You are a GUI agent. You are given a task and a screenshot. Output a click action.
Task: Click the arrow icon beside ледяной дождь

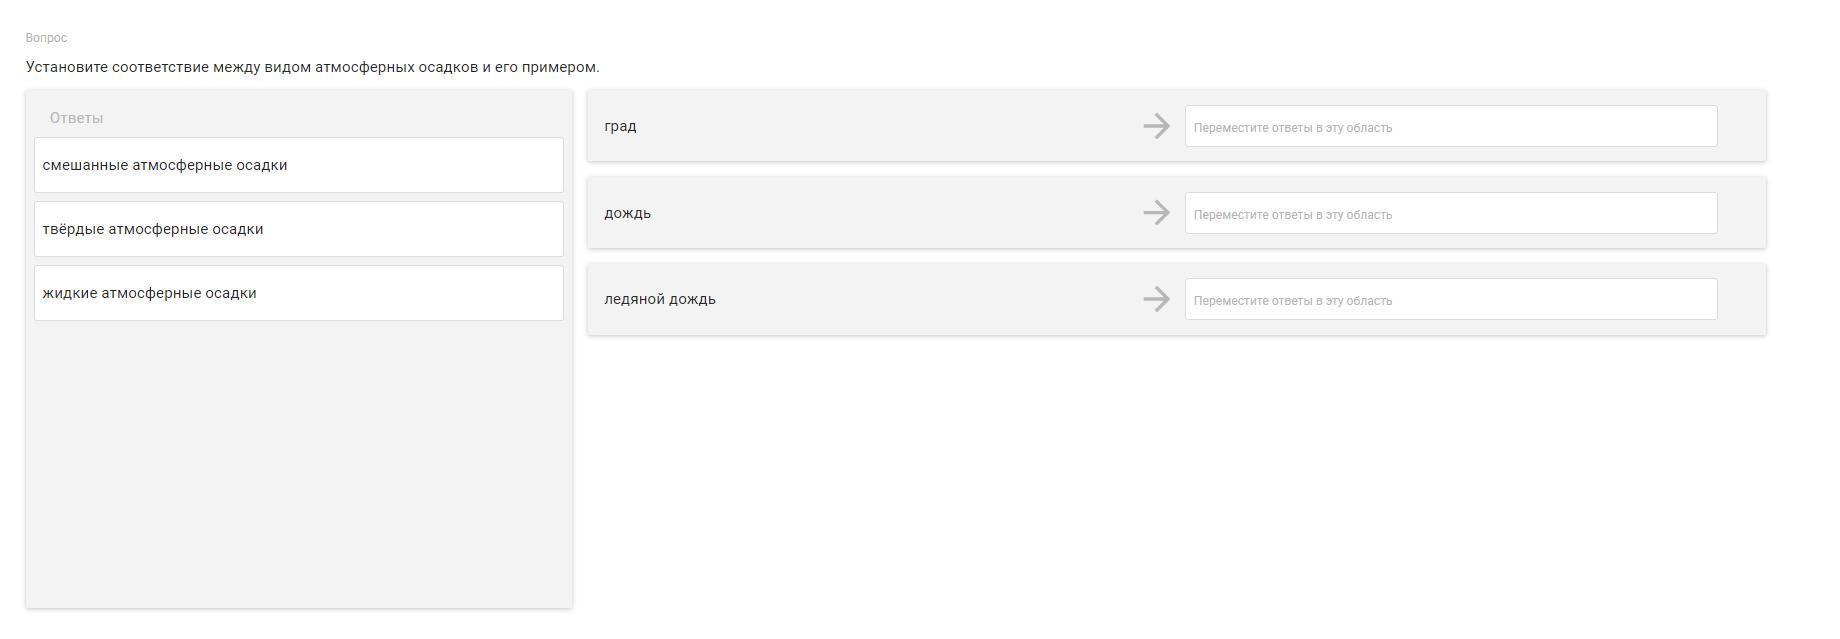click(x=1156, y=299)
